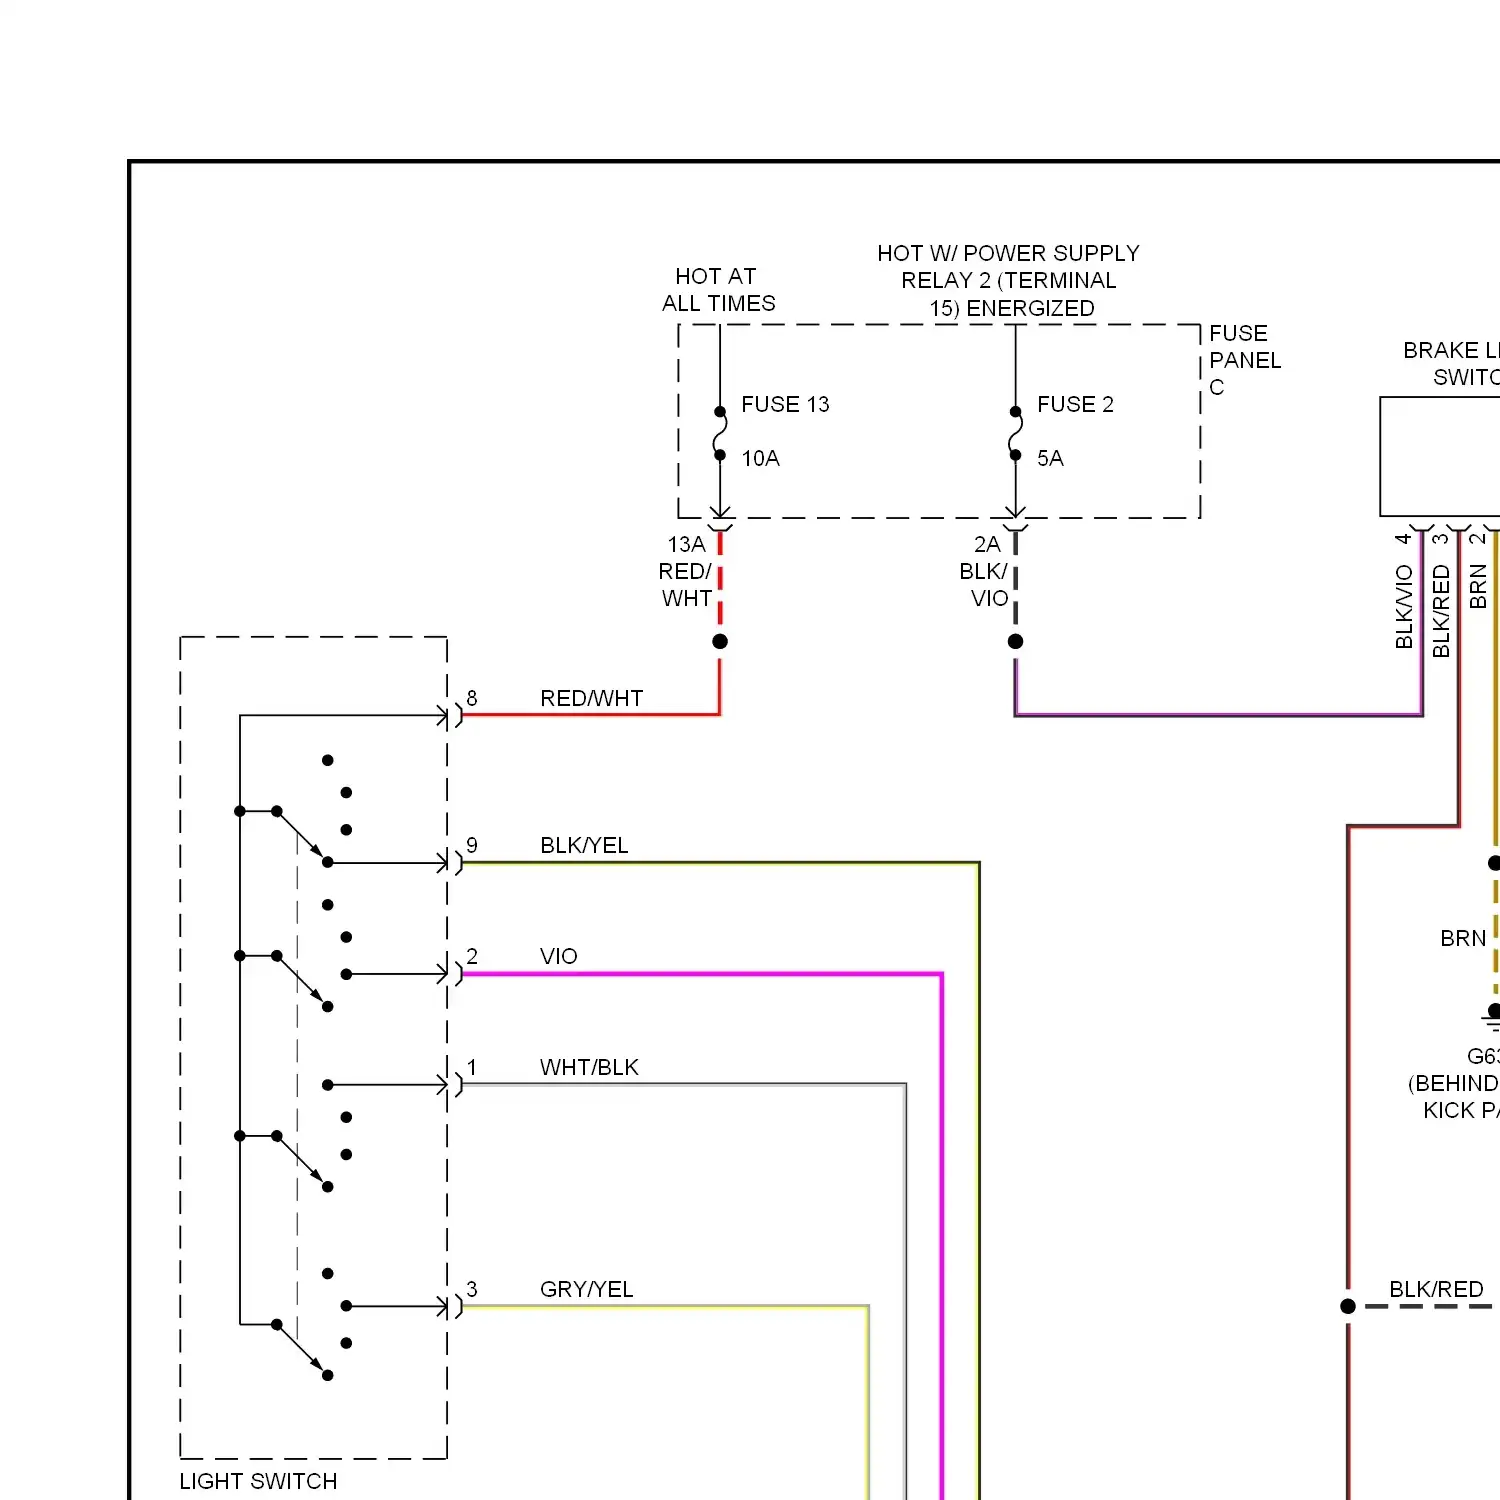The height and width of the screenshot is (1500, 1500).
Task: Click pin number 9 on the light switch
Action: [x=472, y=845]
